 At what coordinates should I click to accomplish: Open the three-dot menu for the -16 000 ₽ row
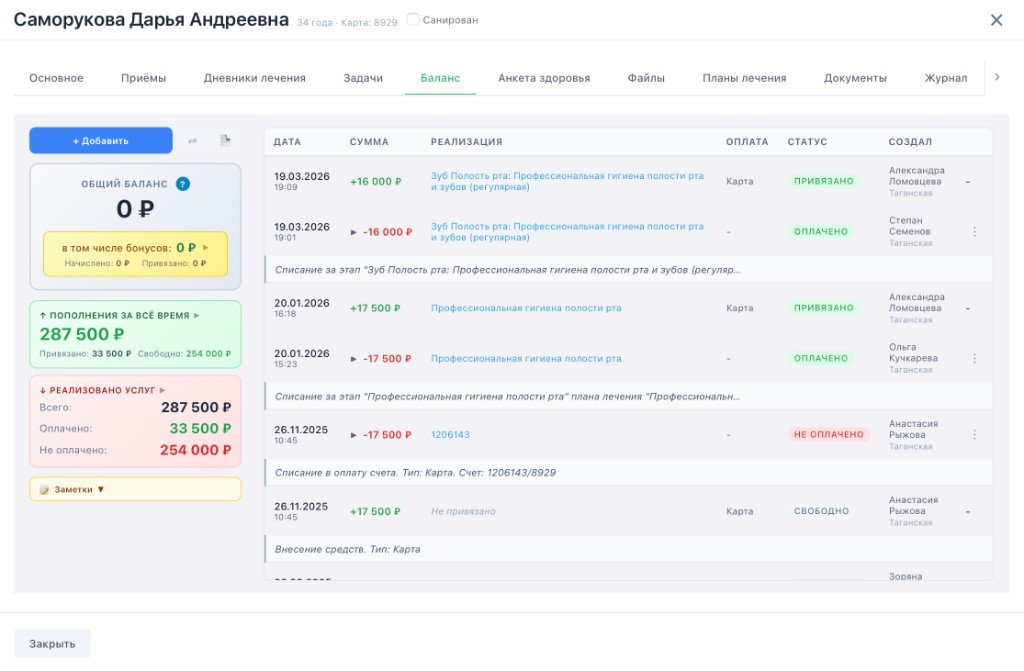(x=974, y=232)
